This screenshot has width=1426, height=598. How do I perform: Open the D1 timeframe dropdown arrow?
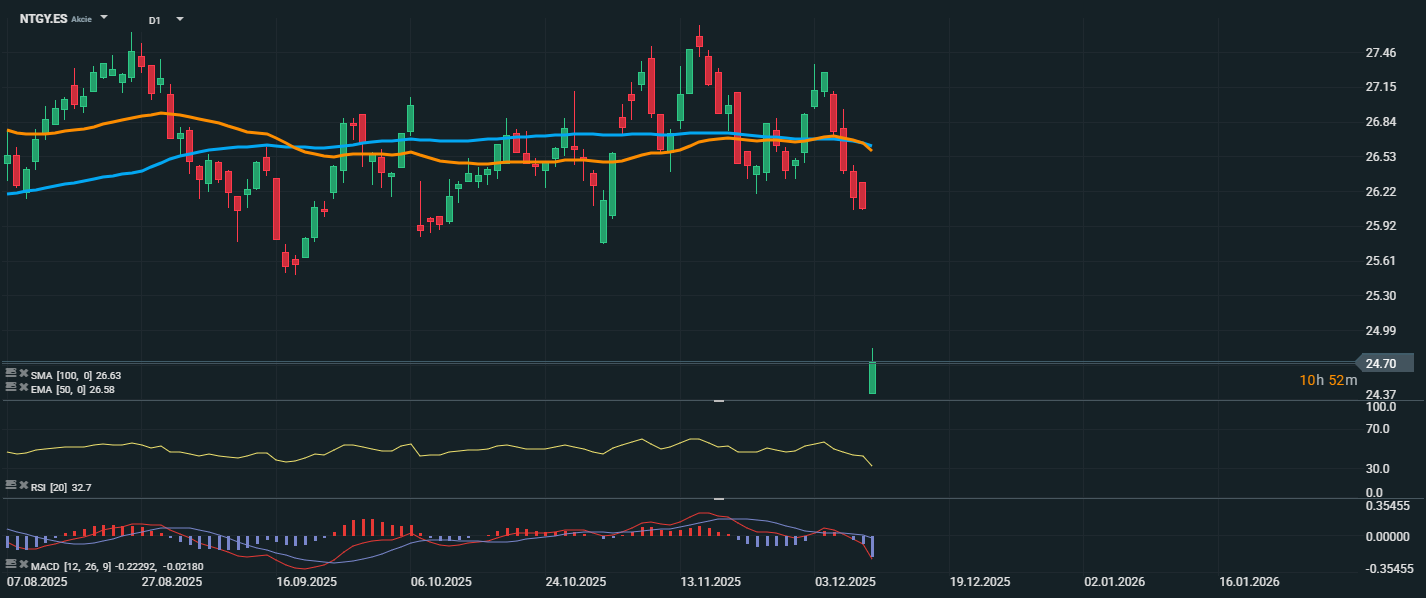coord(179,20)
